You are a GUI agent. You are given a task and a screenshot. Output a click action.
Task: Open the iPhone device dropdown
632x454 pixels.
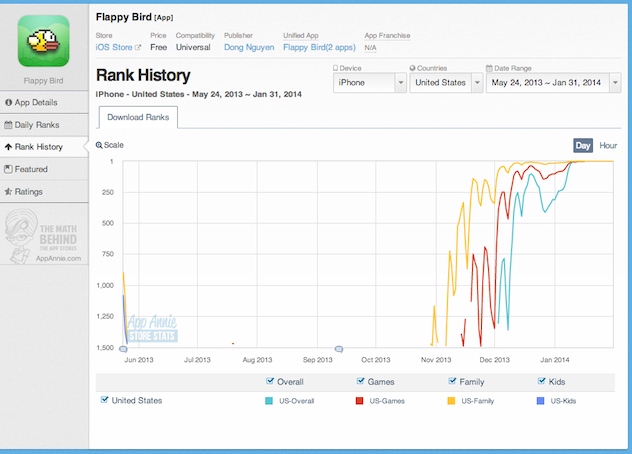[x=370, y=83]
